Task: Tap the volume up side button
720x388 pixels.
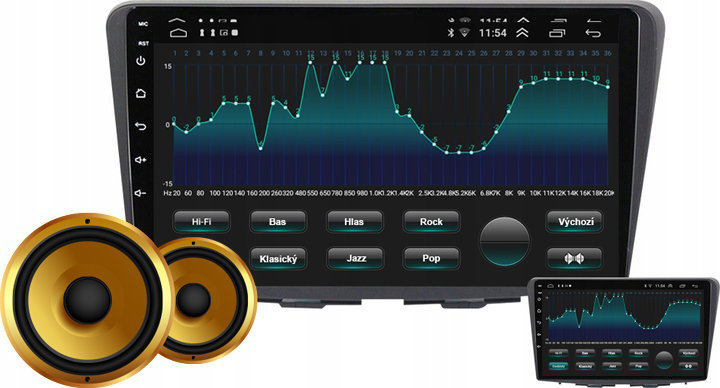Action: click(141, 159)
